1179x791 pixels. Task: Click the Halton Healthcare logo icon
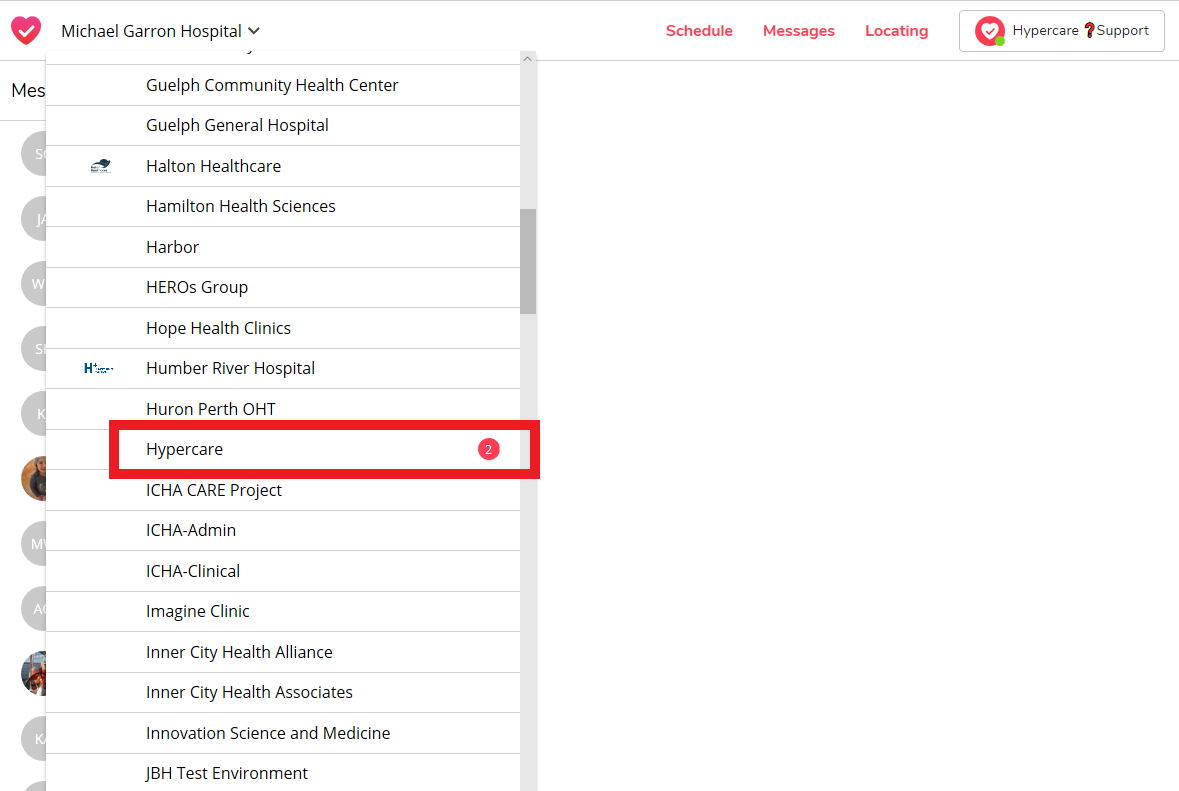[x=100, y=166]
